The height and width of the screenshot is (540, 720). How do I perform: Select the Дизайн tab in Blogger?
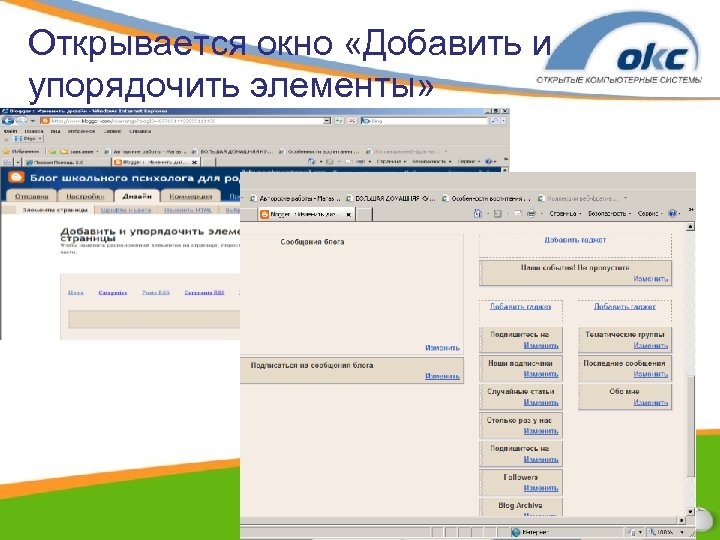(x=137, y=197)
